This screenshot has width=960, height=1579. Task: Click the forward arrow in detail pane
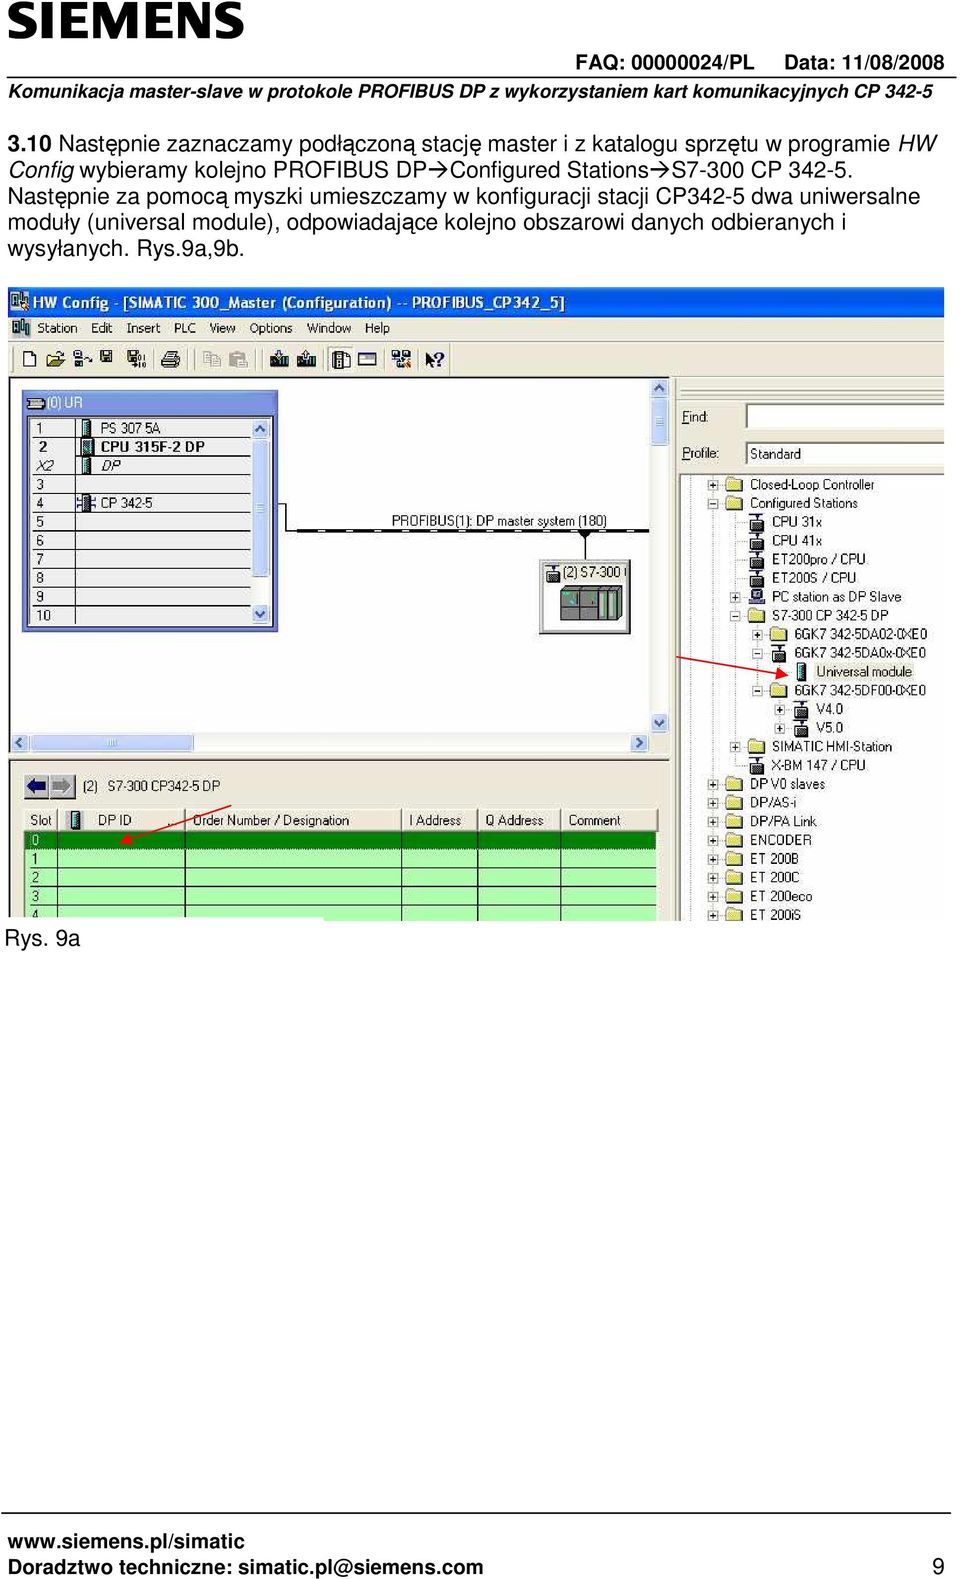62,786
